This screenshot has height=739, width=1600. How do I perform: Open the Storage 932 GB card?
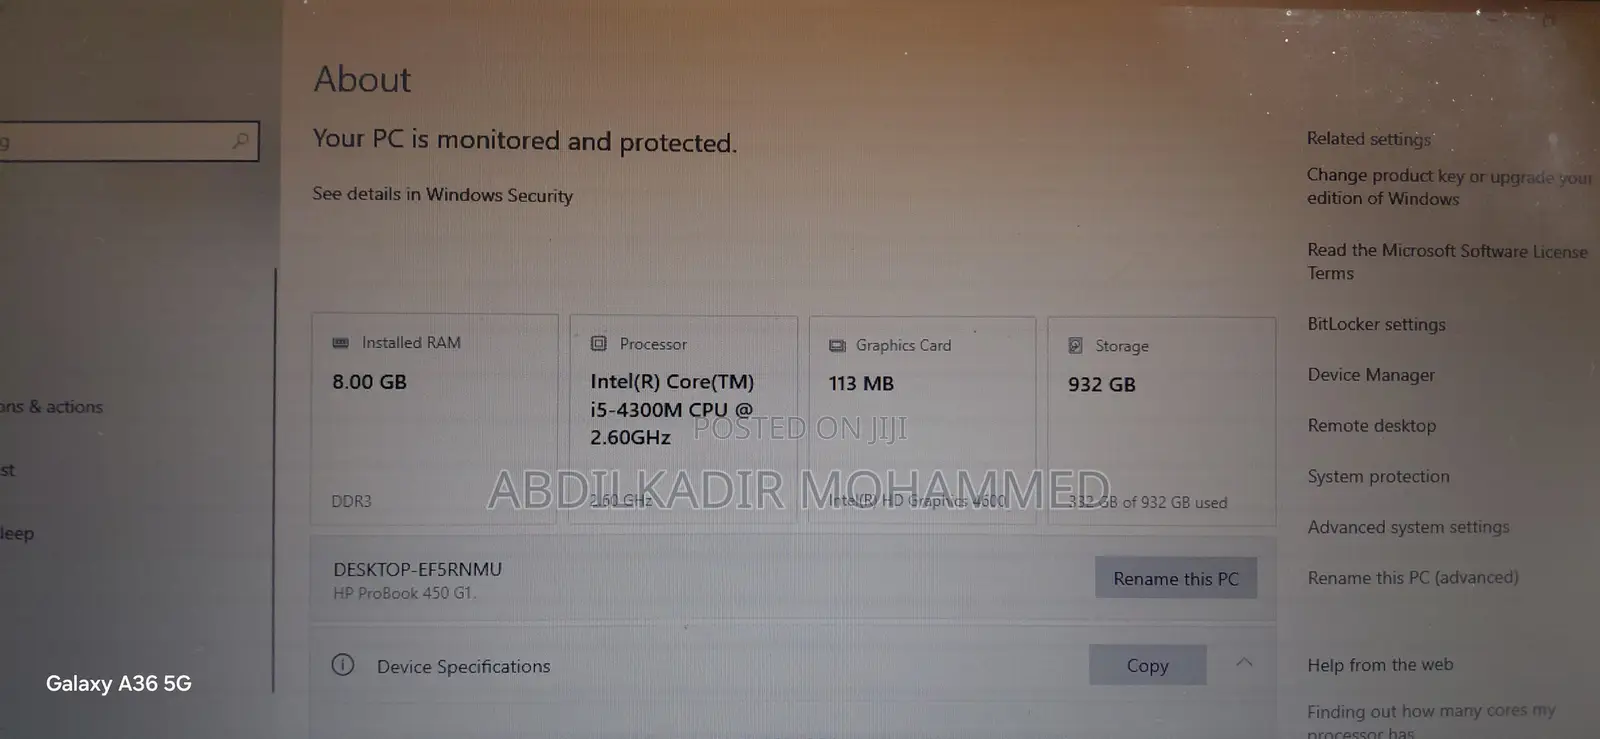(x=1162, y=421)
